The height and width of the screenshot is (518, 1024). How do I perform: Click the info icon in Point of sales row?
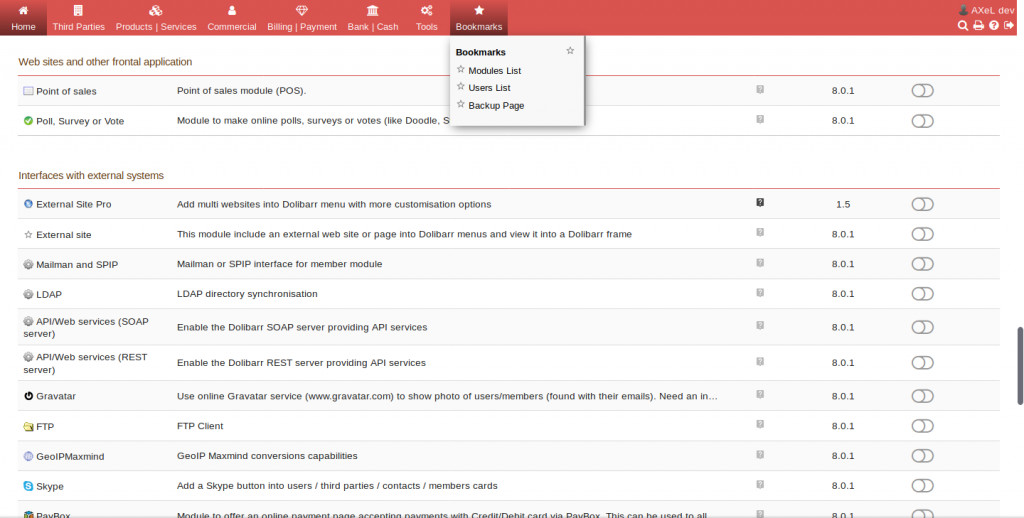[x=760, y=90]
